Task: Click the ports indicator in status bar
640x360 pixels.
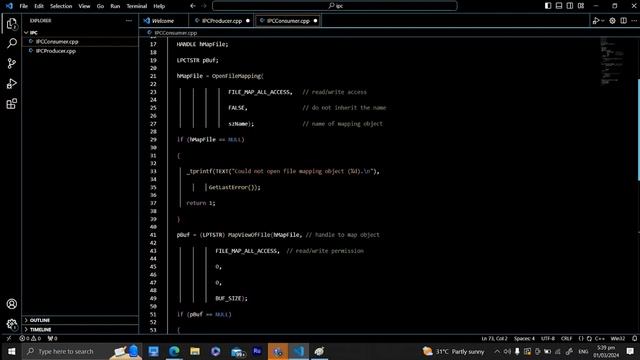Action: tap(52, 338)
